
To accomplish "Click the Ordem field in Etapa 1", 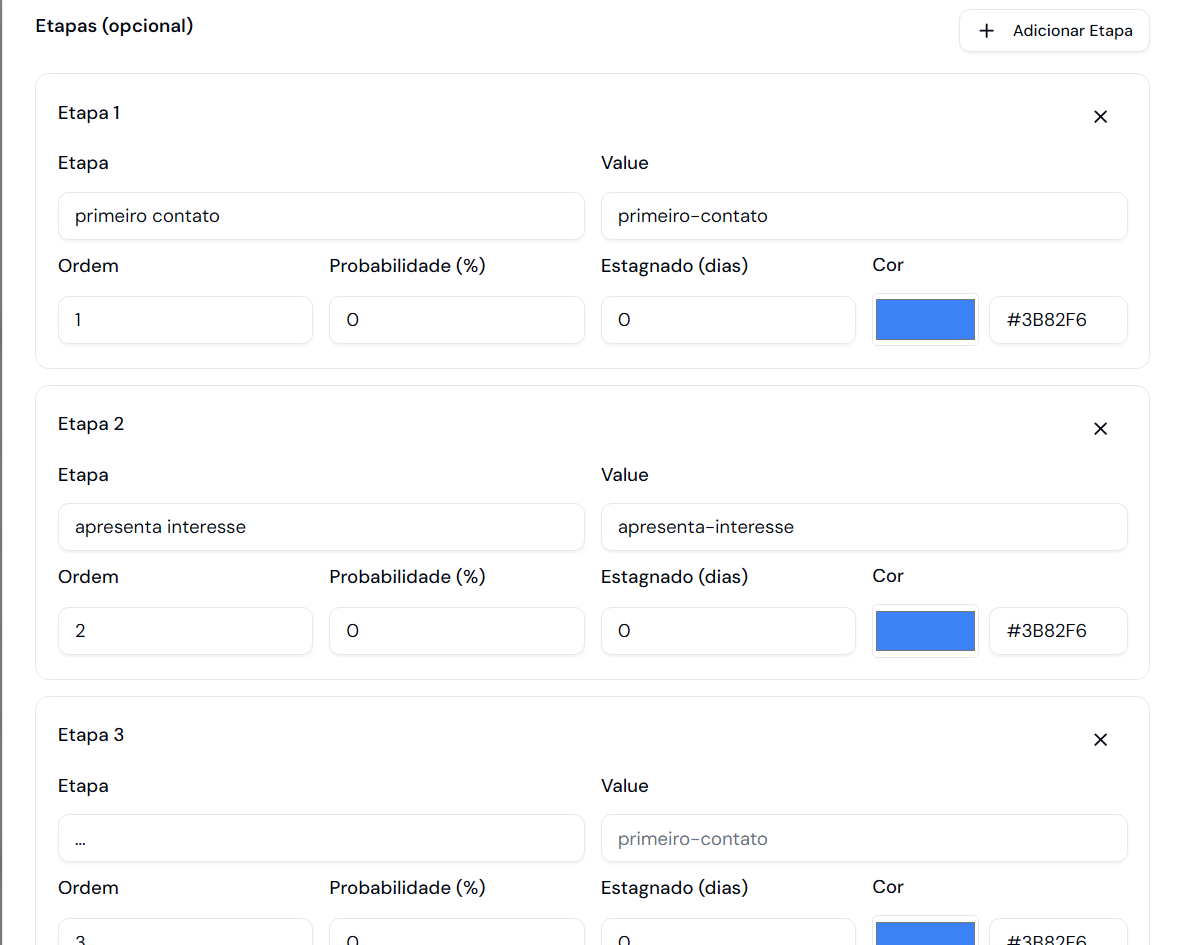I will click(x=185, y=320).
